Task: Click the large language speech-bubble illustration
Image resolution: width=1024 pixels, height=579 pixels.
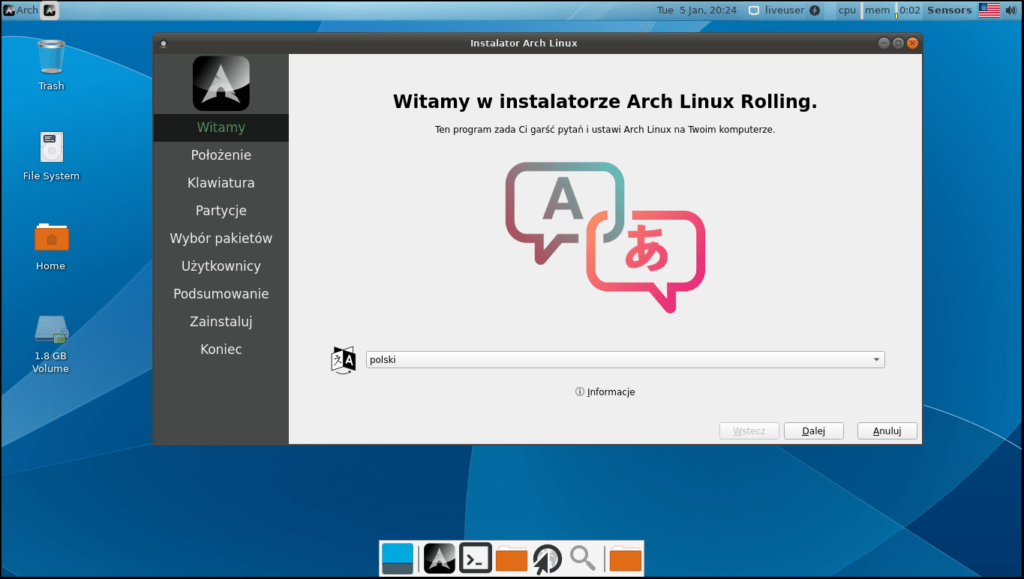Action: [605, 237]
